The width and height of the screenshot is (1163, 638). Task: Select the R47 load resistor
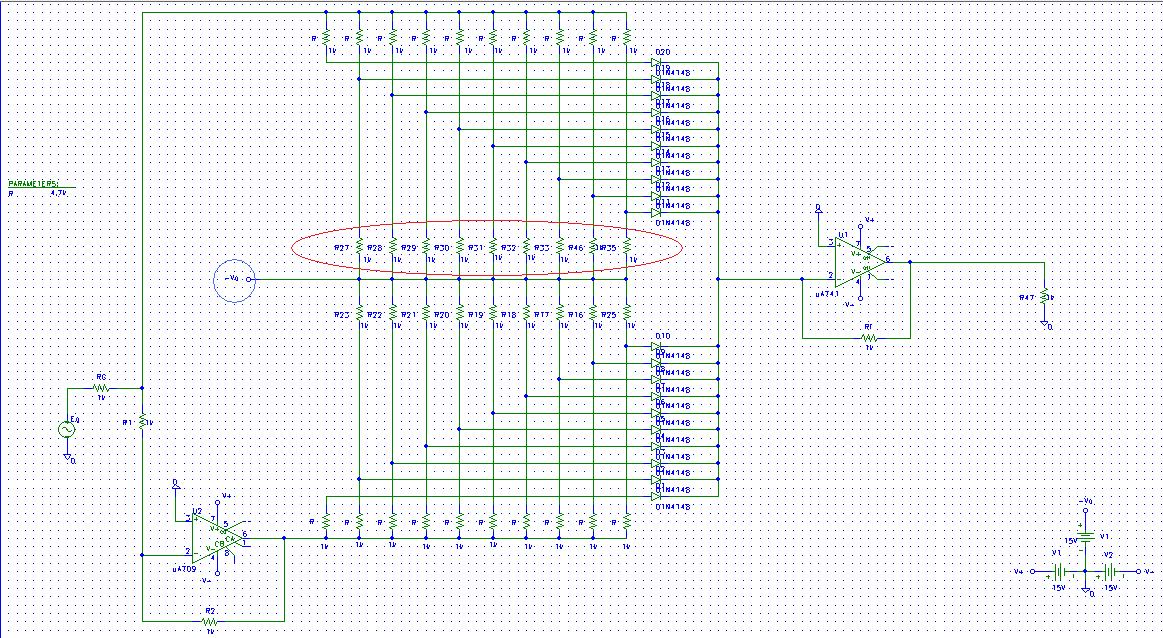pyautogui.click(x=1044, y=297)
